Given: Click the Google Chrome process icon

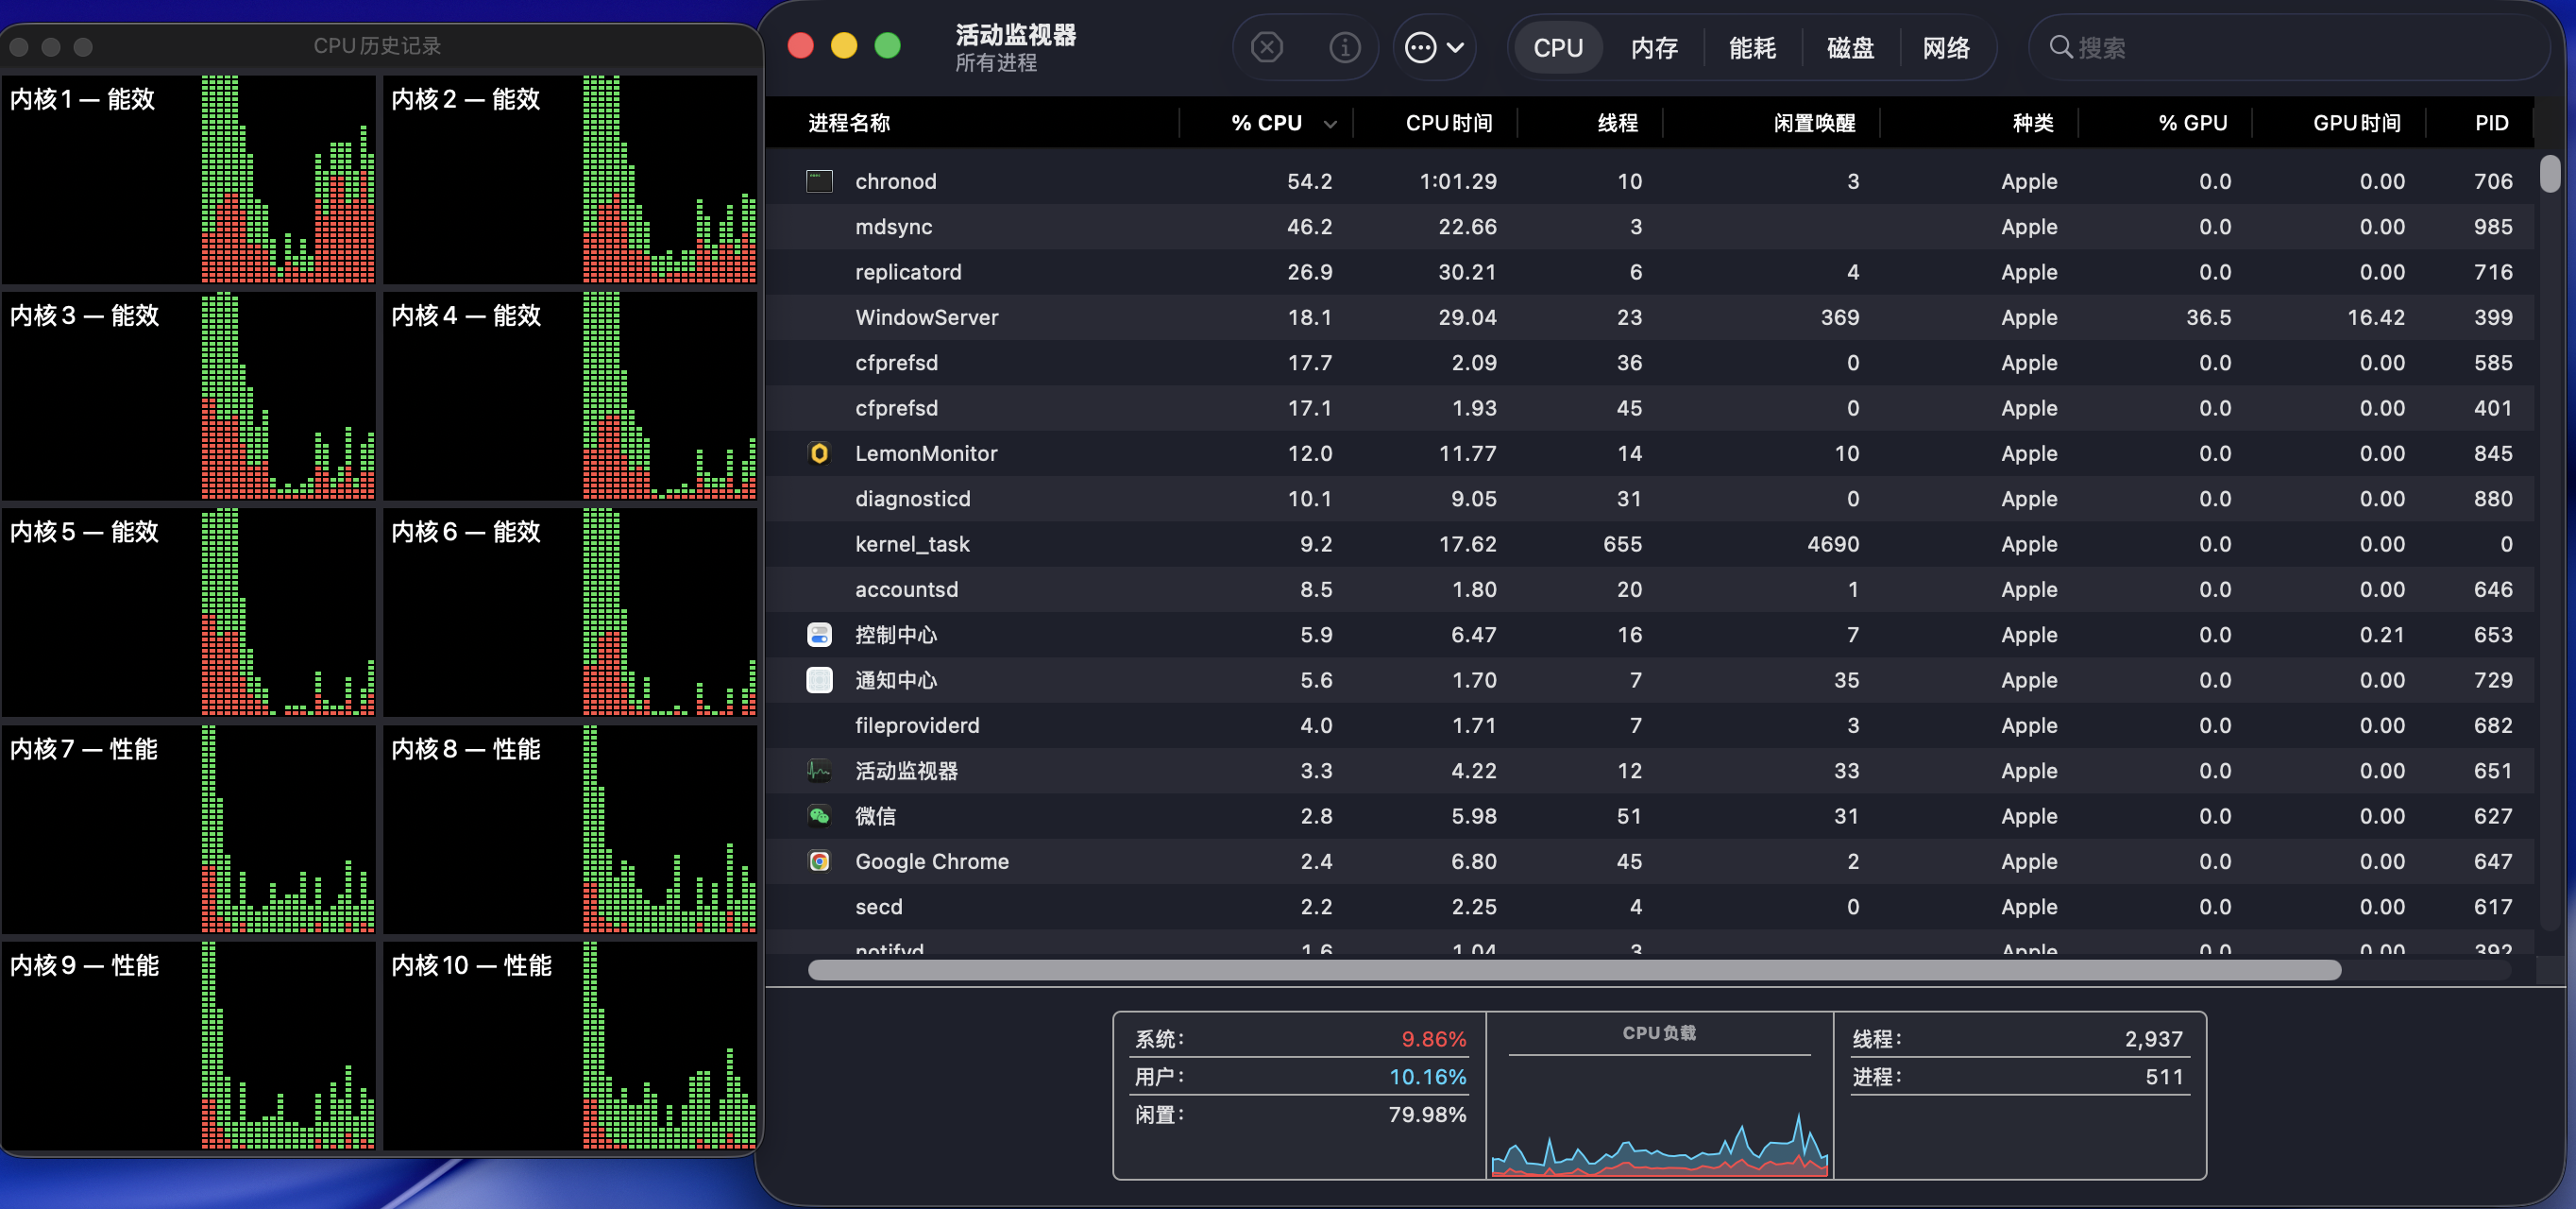Looking at the screenshot, I should (819, 861).
